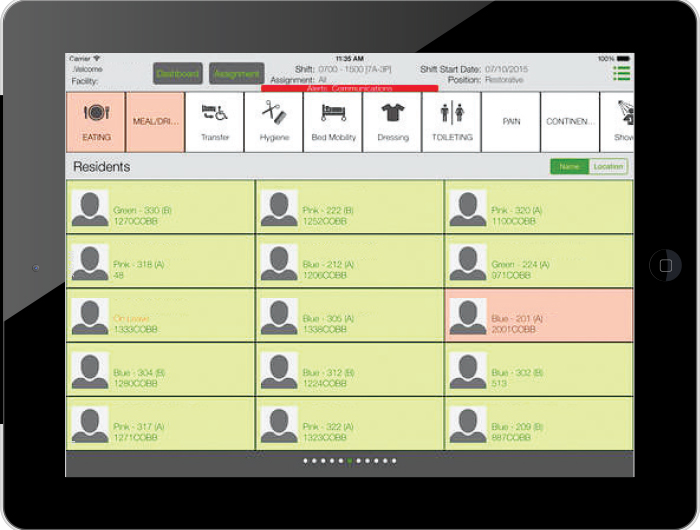
Task: Open the Shower tile at toolbar edge
Action: tap(617, 122)
